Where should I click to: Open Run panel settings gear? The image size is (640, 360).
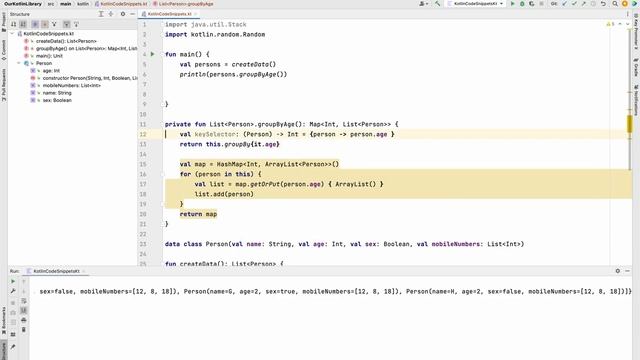[x=618, y=271]
